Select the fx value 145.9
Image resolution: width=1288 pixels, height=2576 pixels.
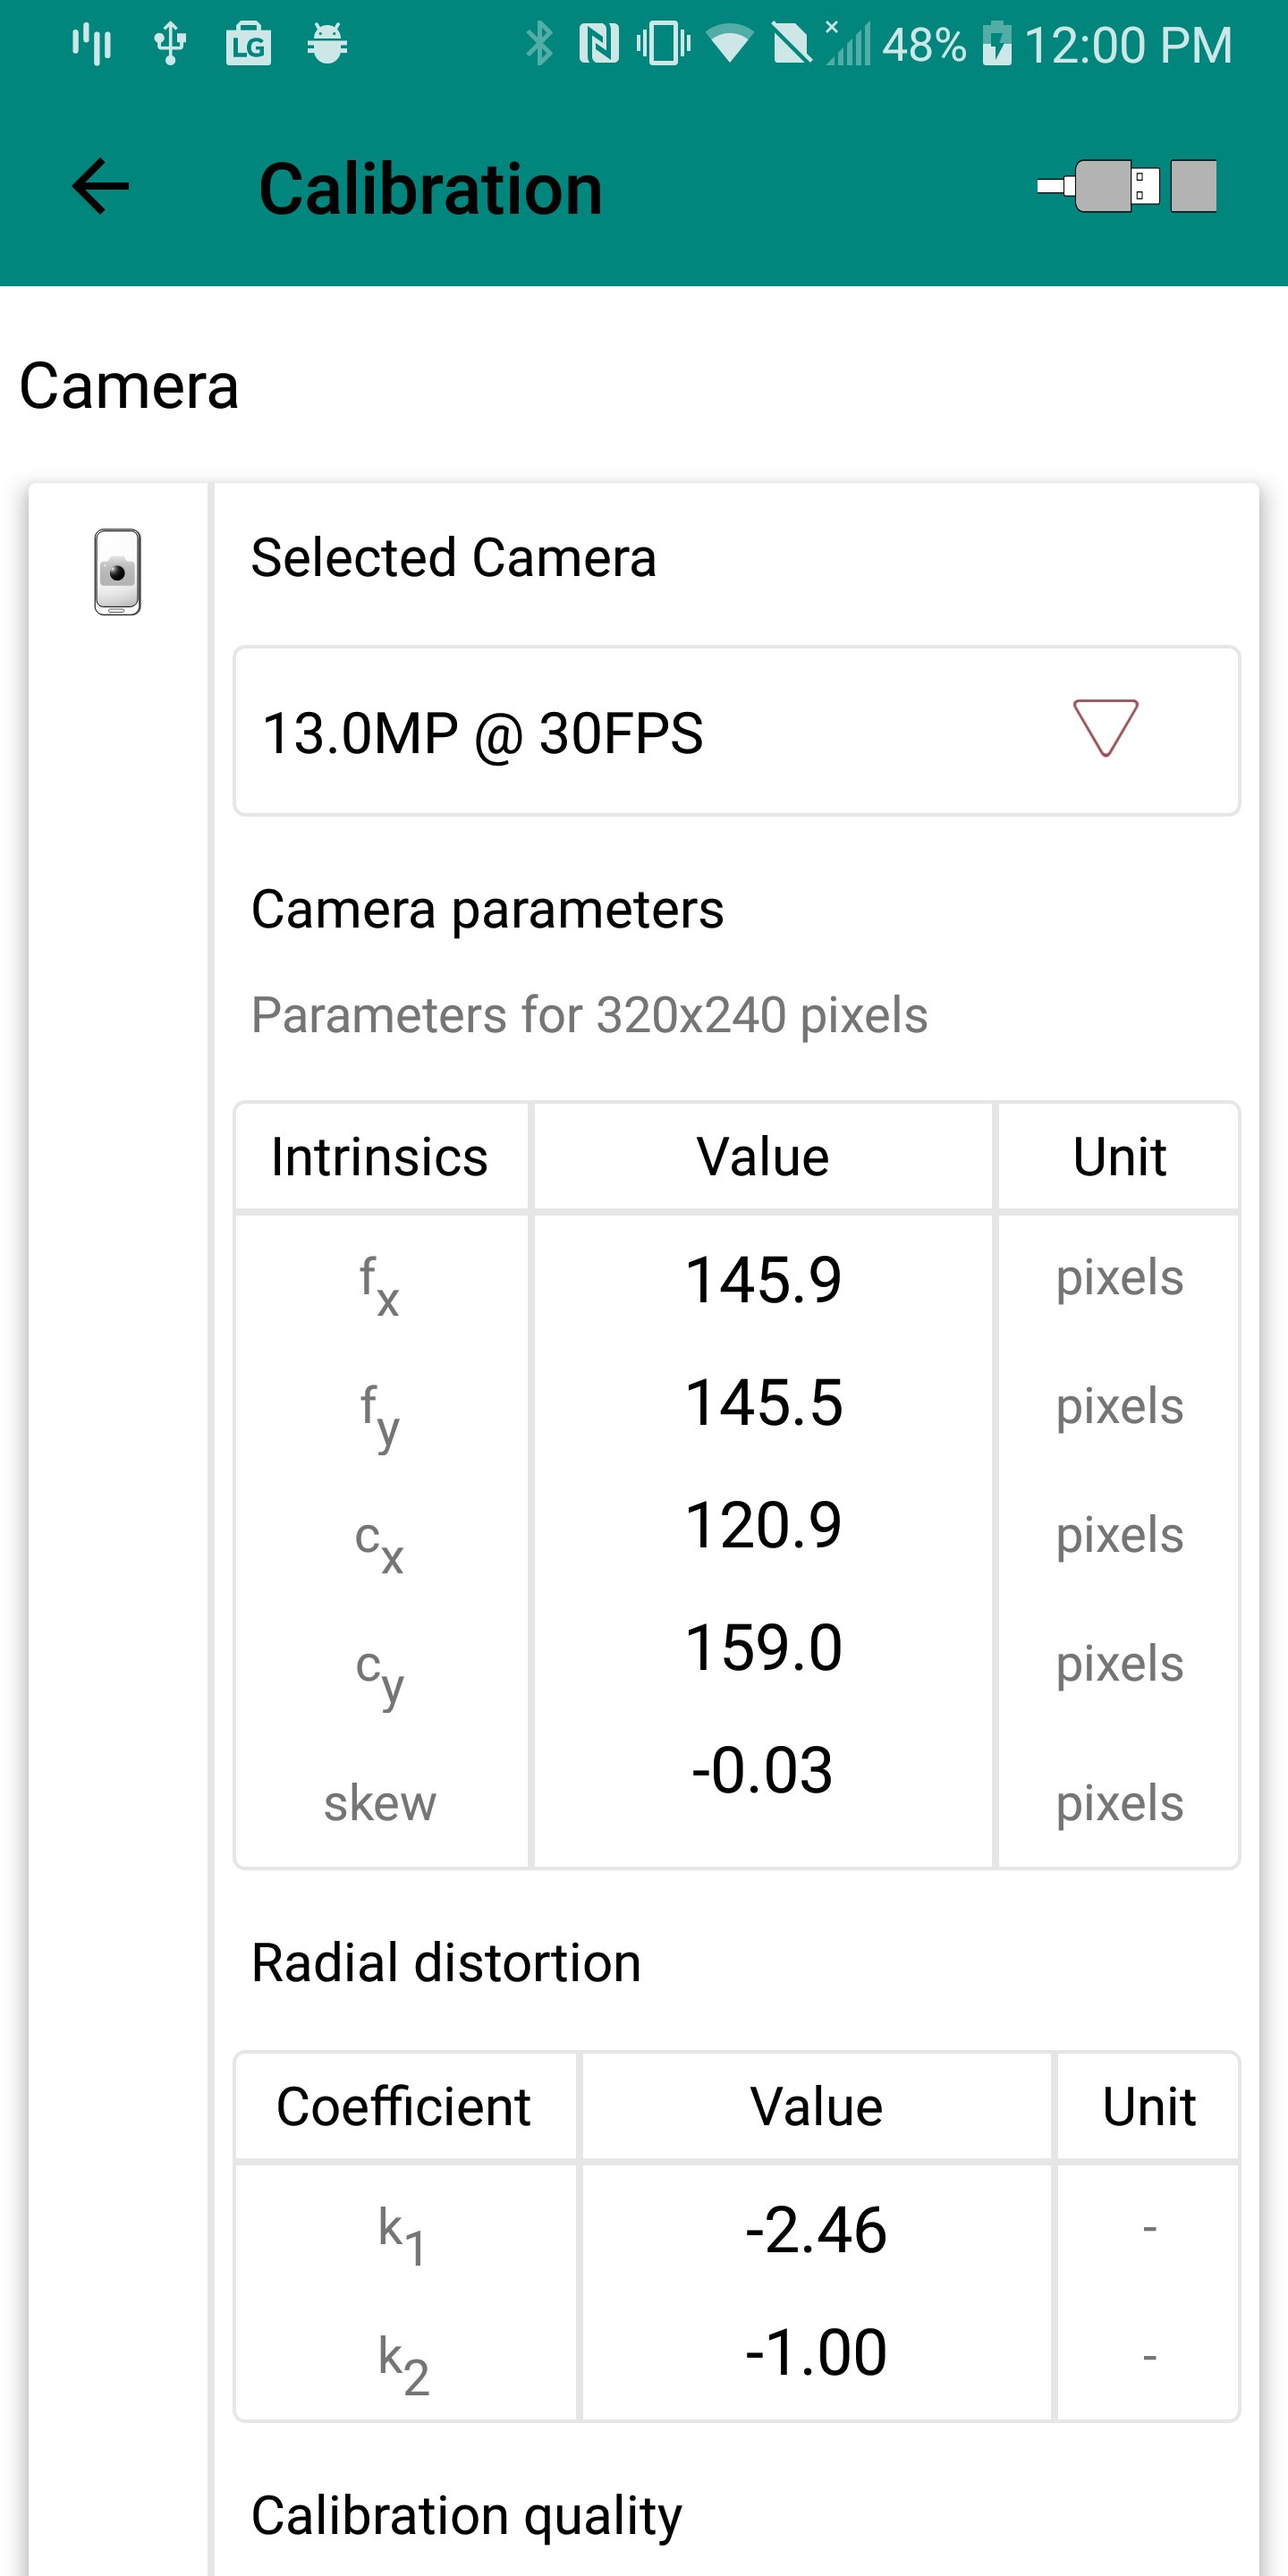(763, 1280)
